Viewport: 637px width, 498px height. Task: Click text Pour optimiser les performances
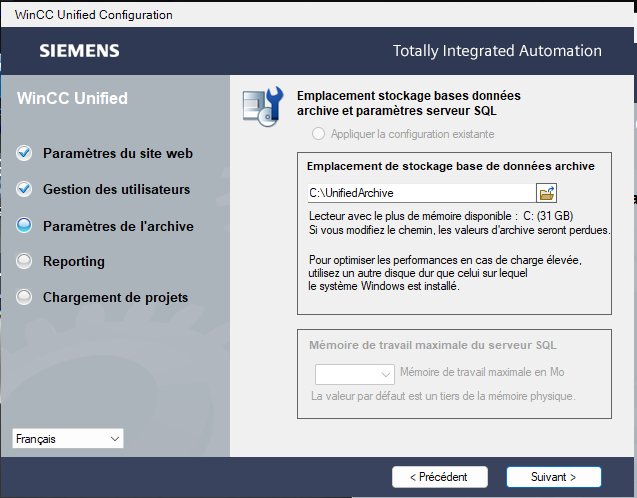(445, 273)
